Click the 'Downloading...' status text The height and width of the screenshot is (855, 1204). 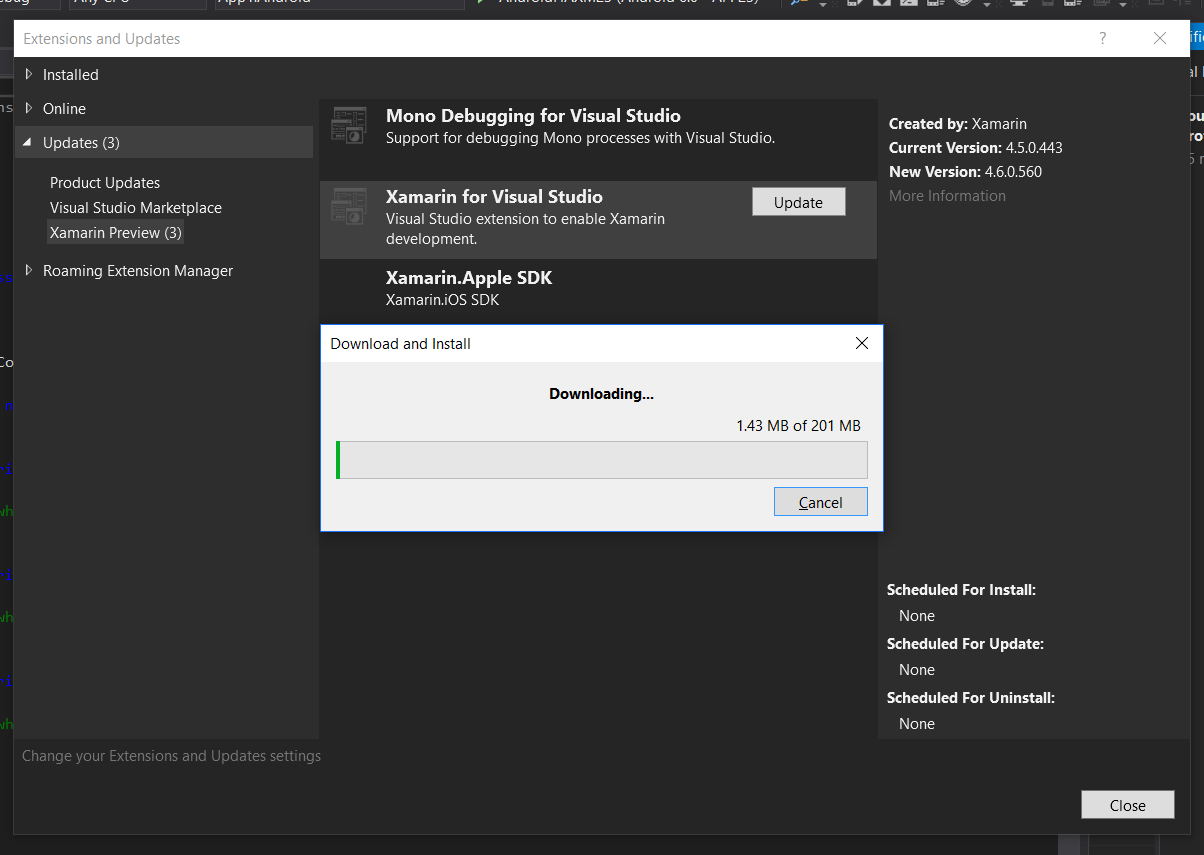point(601,394)
